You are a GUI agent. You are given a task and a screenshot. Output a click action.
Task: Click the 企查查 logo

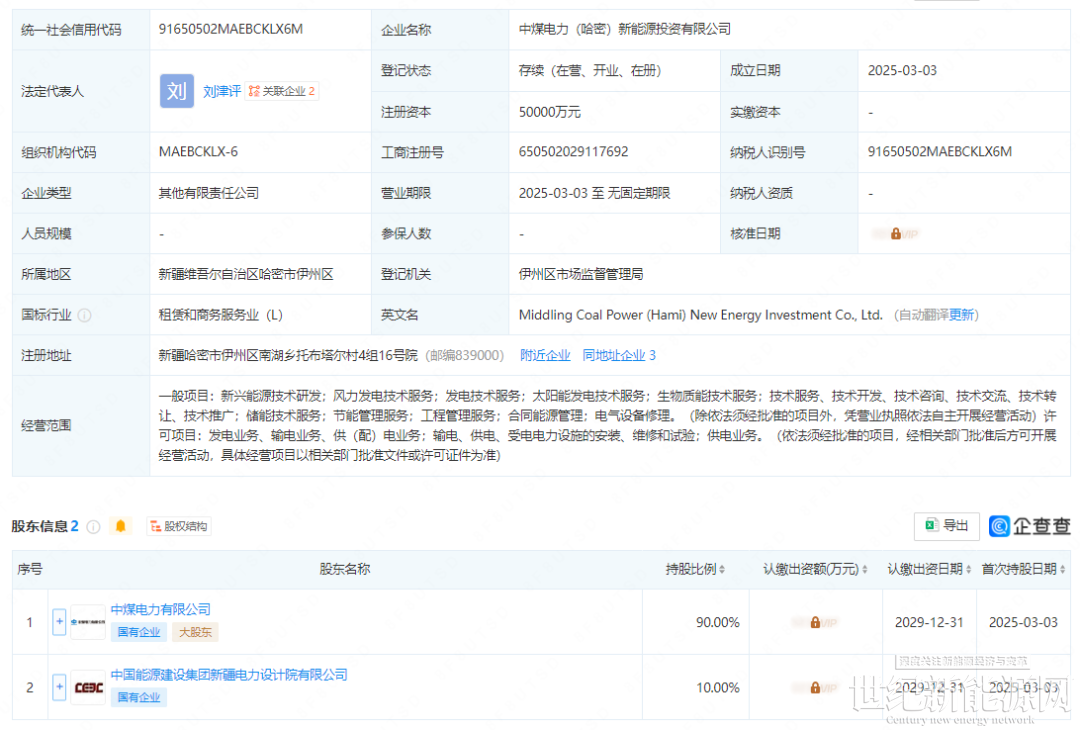(1030, 526)
